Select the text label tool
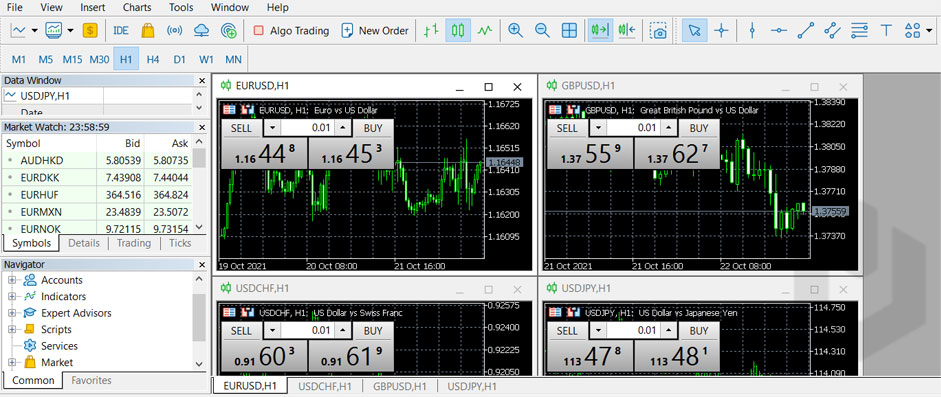This screenshot has height=397, width=941. pos(886,30)
